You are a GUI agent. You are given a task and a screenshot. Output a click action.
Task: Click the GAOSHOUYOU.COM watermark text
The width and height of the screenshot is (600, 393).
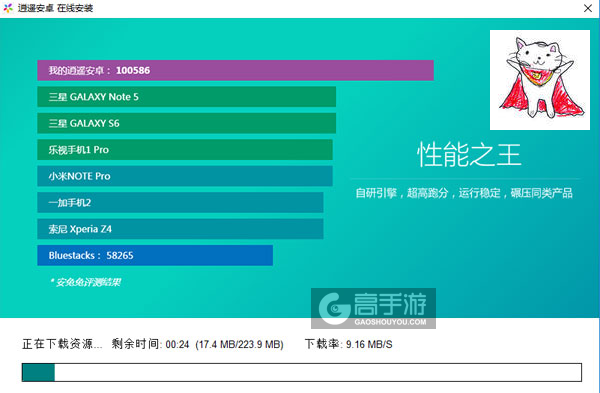point(390,322)
